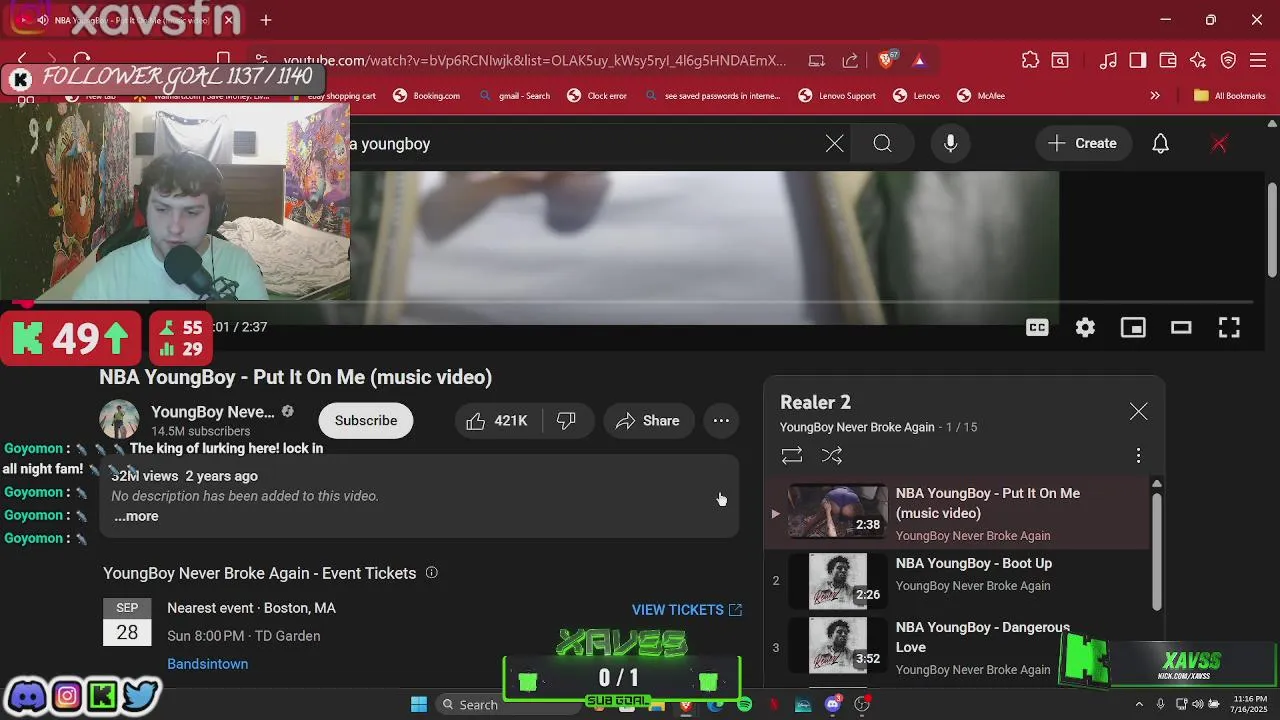Image resolution: width=1280 pixels, height=720 pixels.
Task: Like the video with 421K likes
Action: pyautogui.click(x=497, y=421)
